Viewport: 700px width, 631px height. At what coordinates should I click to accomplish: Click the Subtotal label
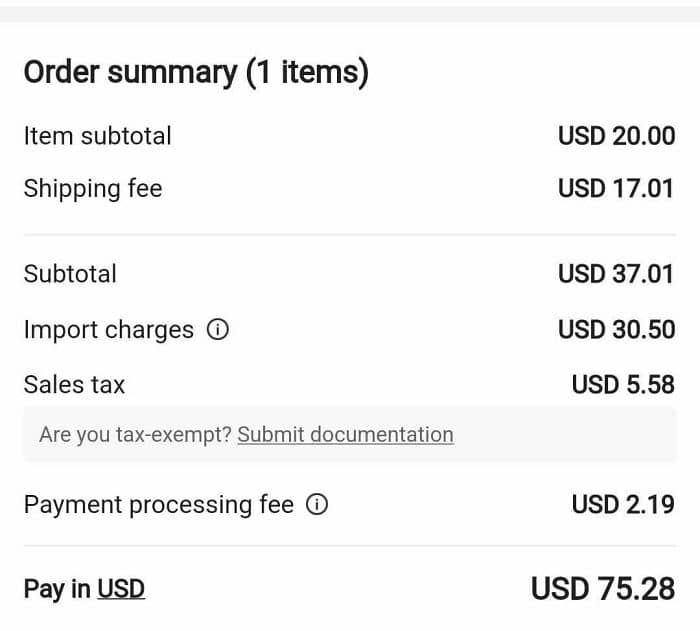pyautogui.click(x=70, y=274)
